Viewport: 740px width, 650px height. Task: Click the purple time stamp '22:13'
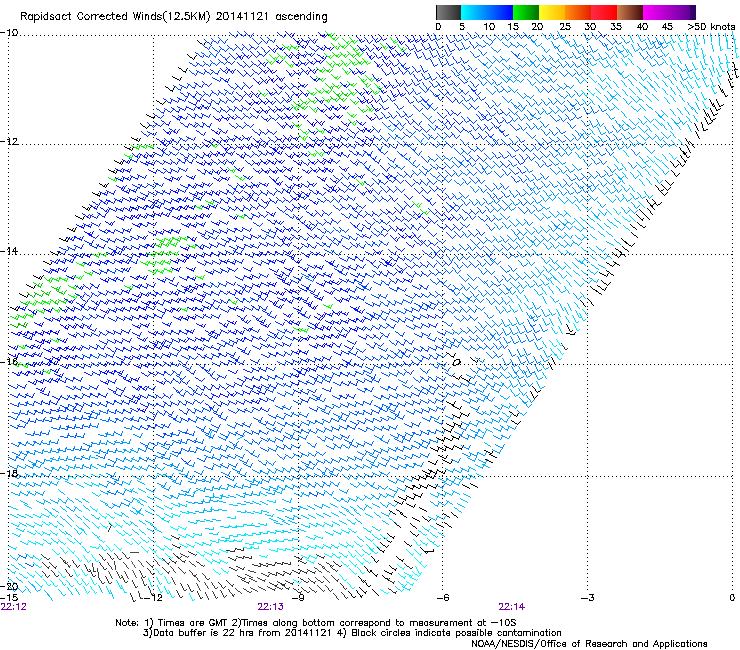click(x=270, y=607)
